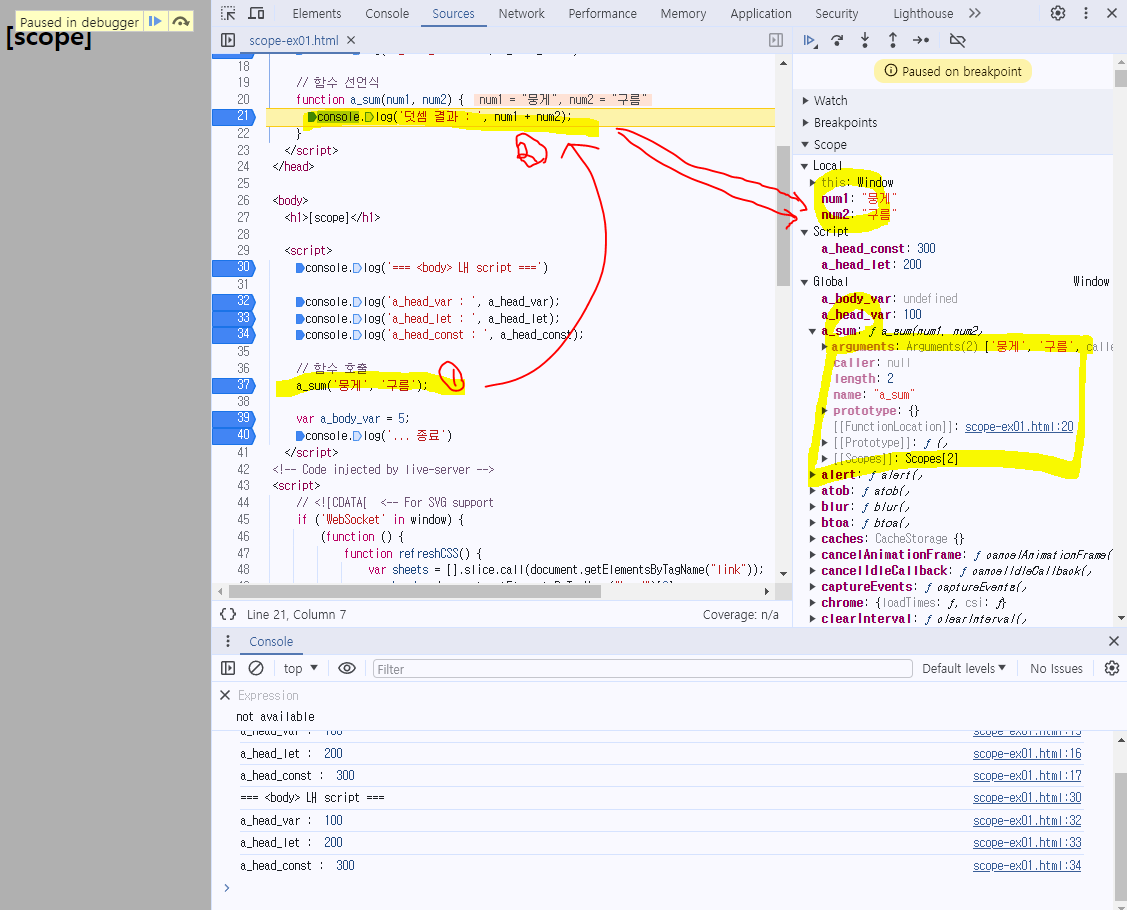
Task: Toggle the breakpoint on line 30
Action: [234, 267]
